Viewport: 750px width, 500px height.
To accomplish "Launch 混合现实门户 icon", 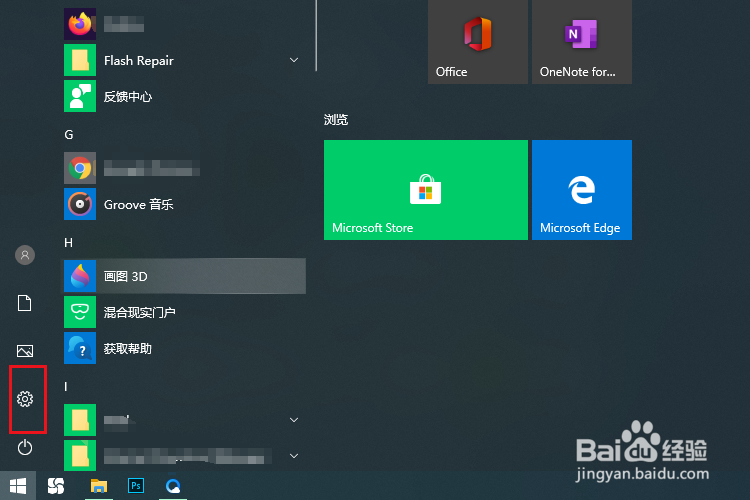I will [80, 312].
